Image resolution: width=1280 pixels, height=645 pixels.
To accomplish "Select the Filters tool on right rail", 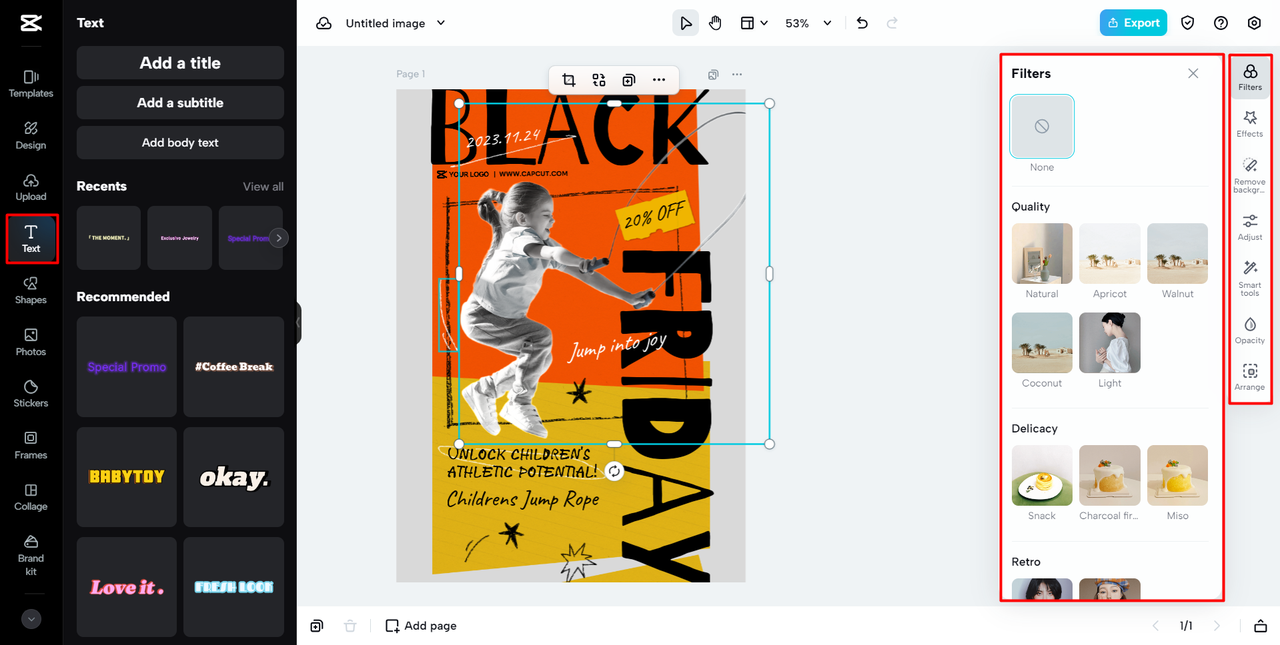I will click(1250, 77).
